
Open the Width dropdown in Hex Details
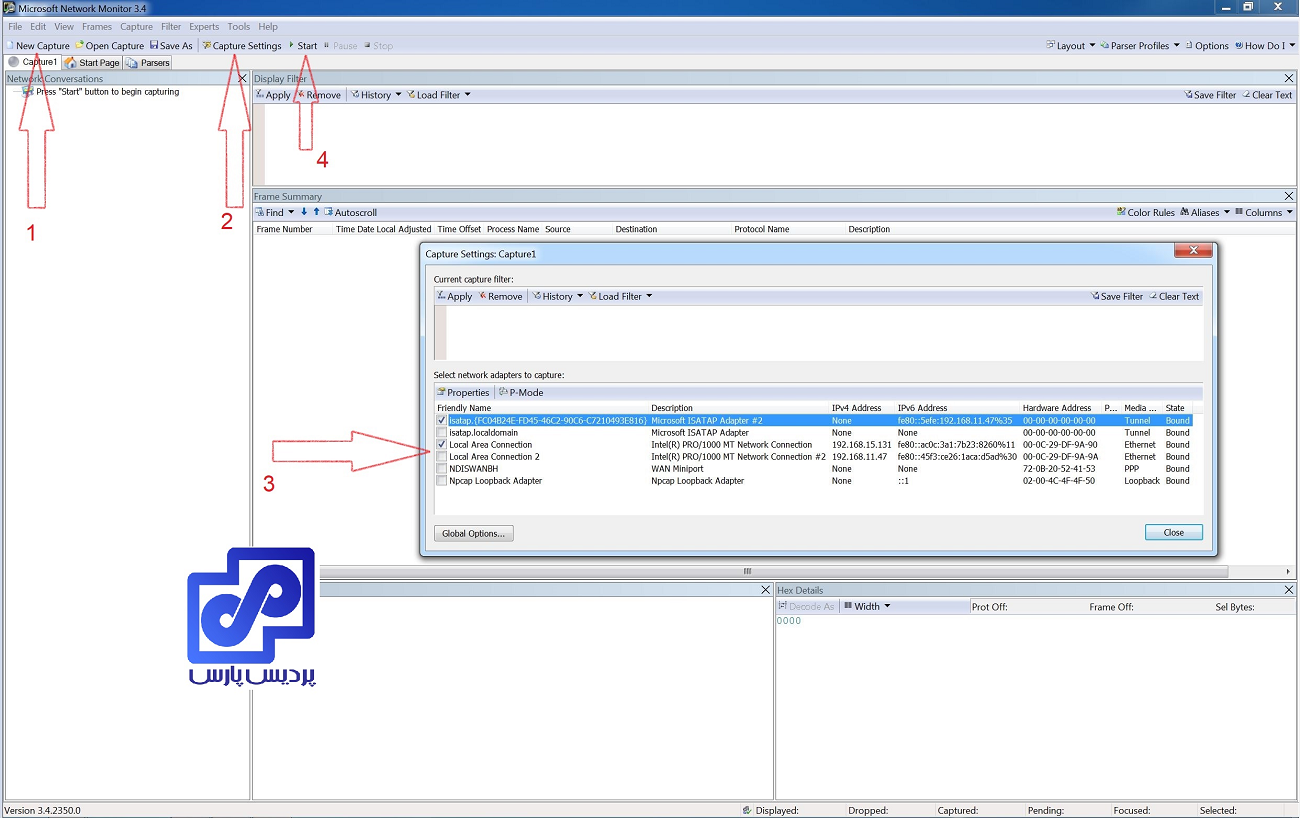[x=867, y=606]
